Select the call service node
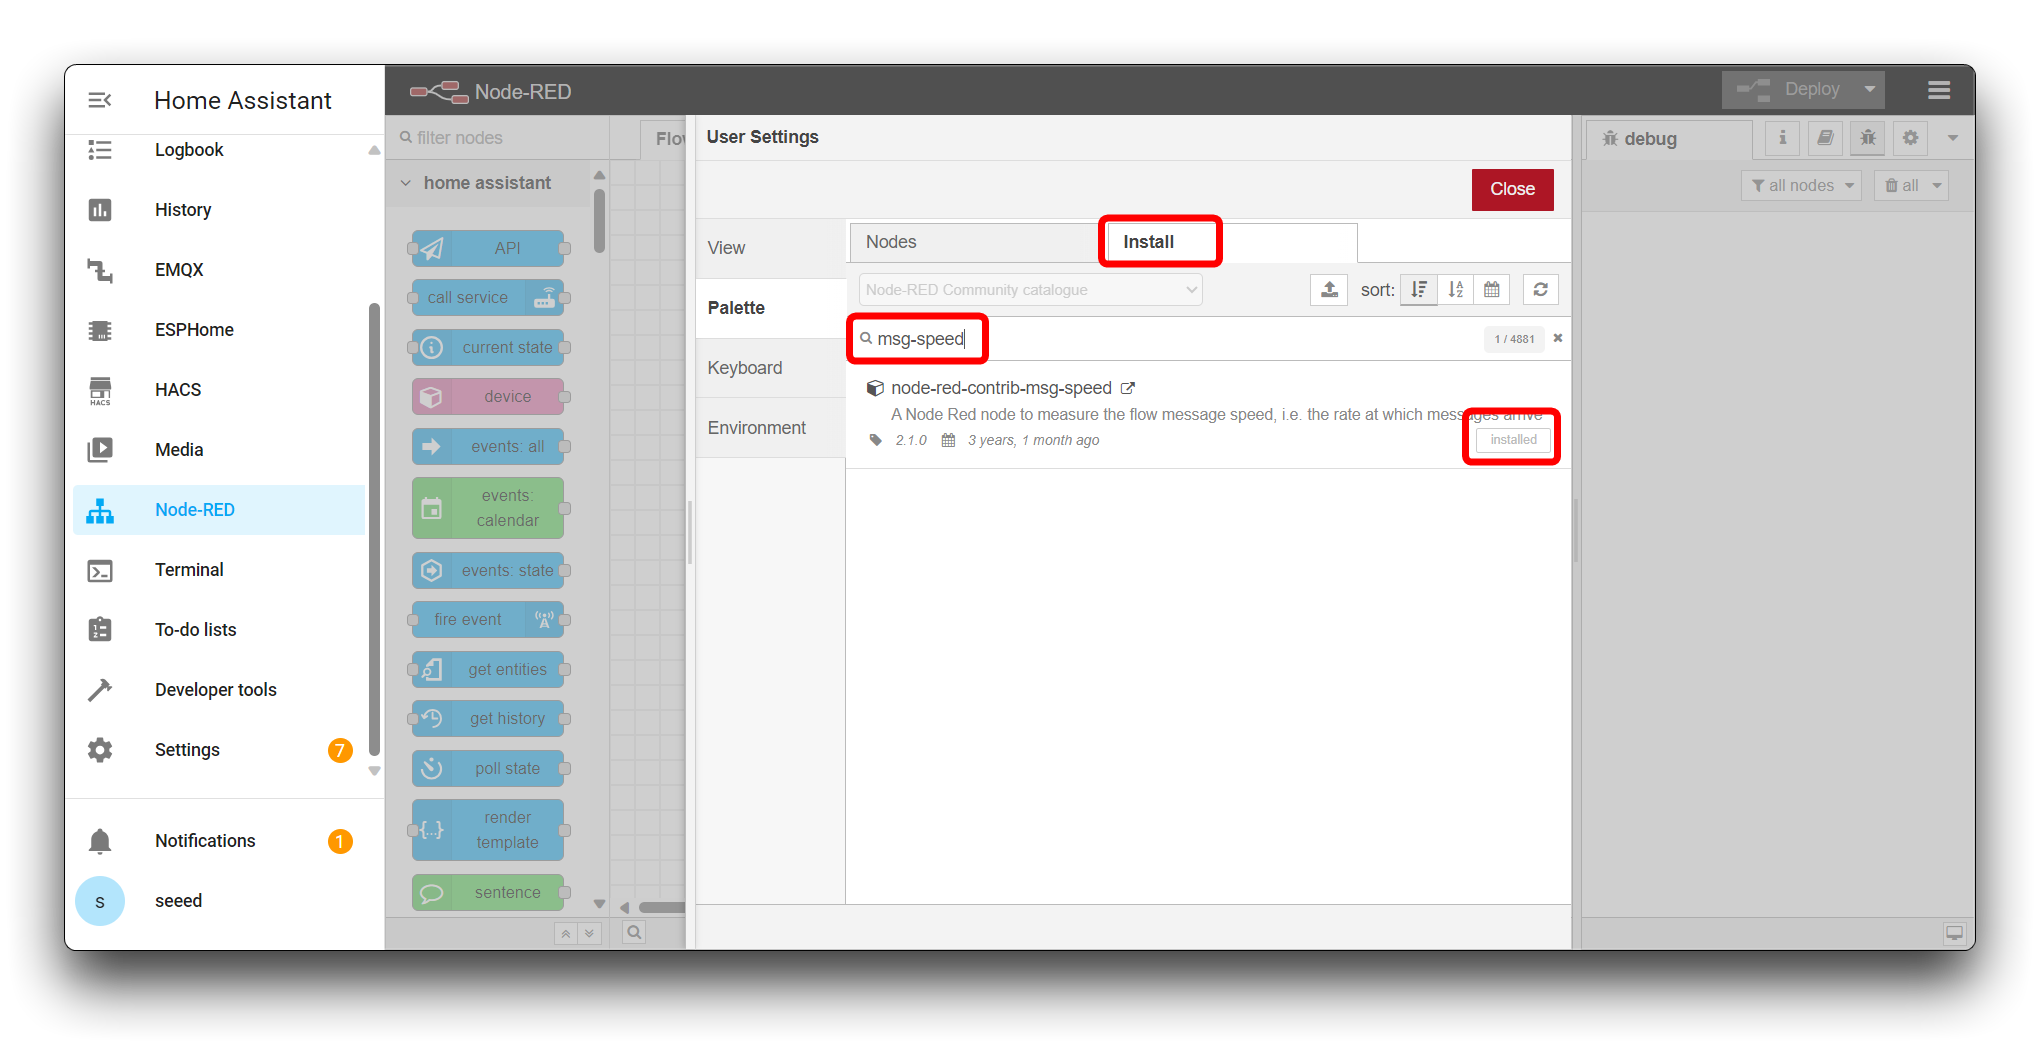This screenshot has height=1047, width=2040. (x=488, y=298)
